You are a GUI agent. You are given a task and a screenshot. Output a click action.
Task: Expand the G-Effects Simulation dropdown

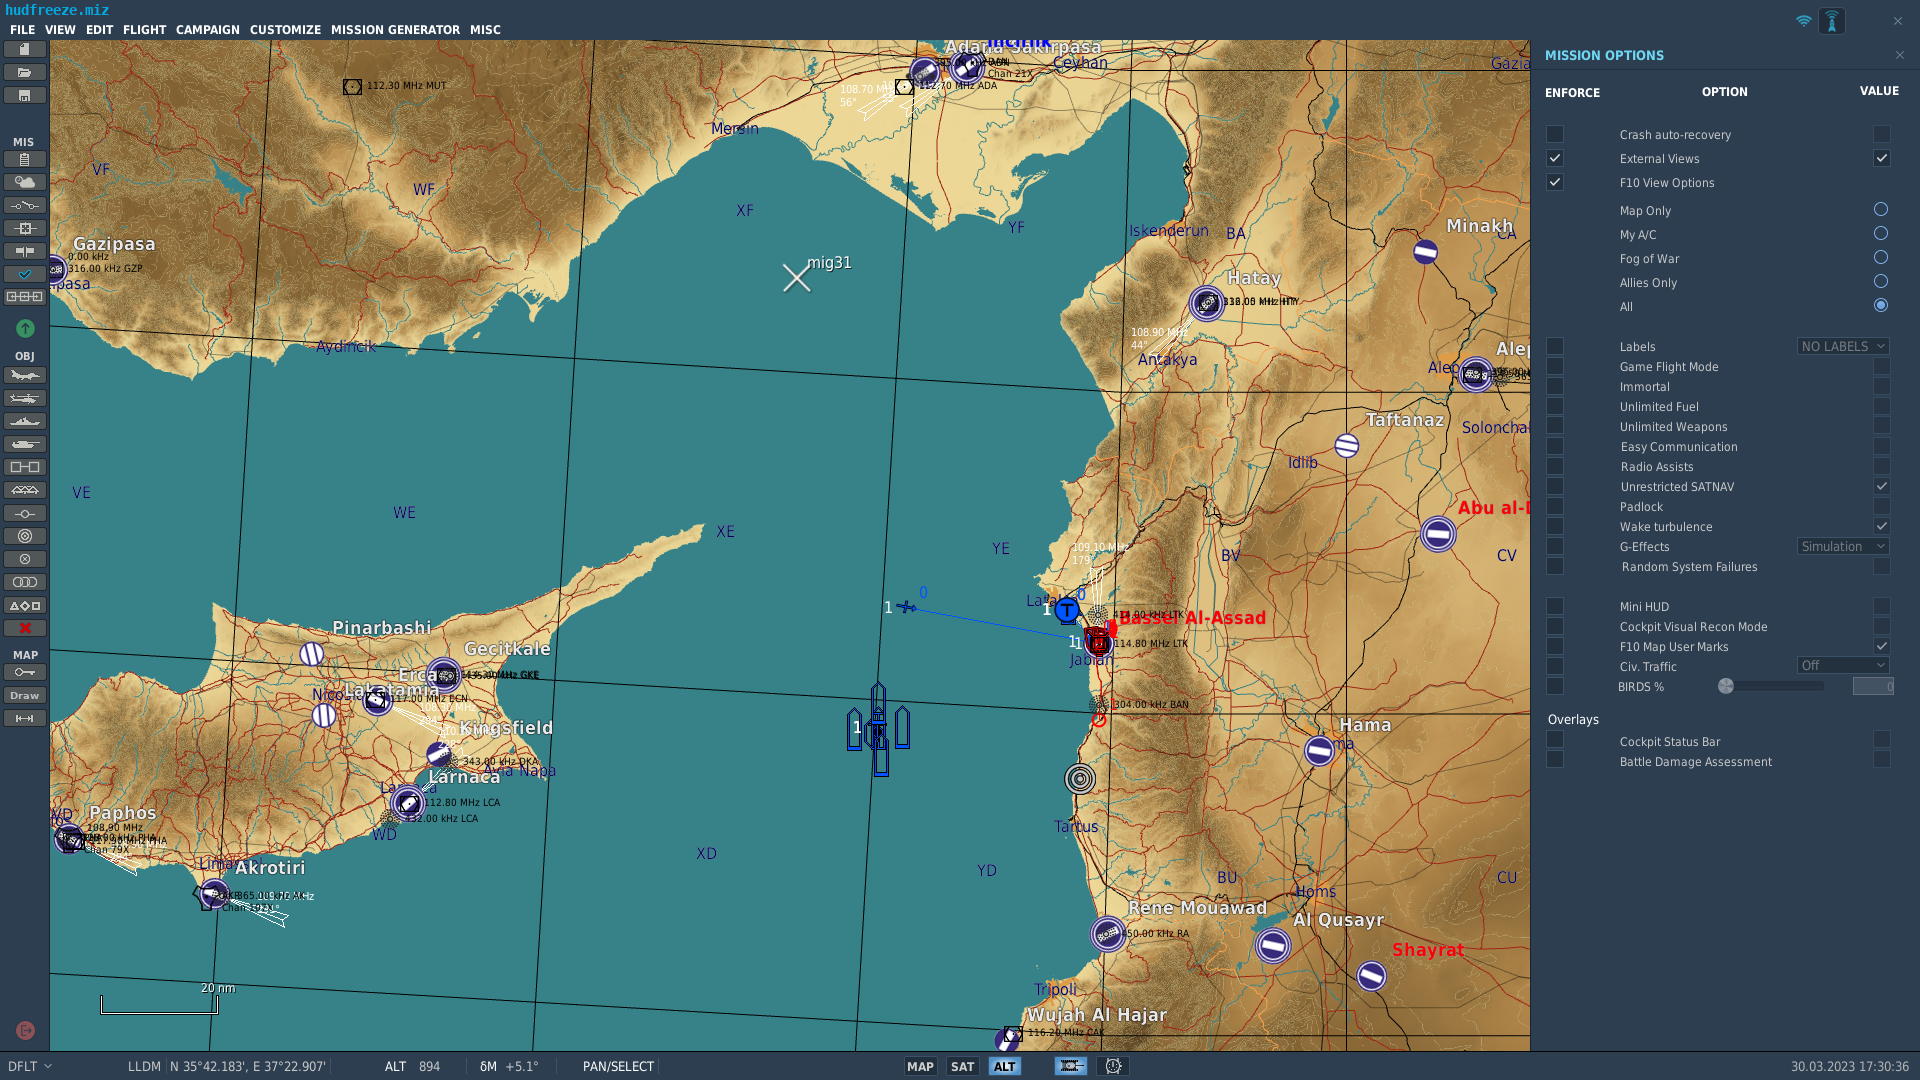(1843, 546)
